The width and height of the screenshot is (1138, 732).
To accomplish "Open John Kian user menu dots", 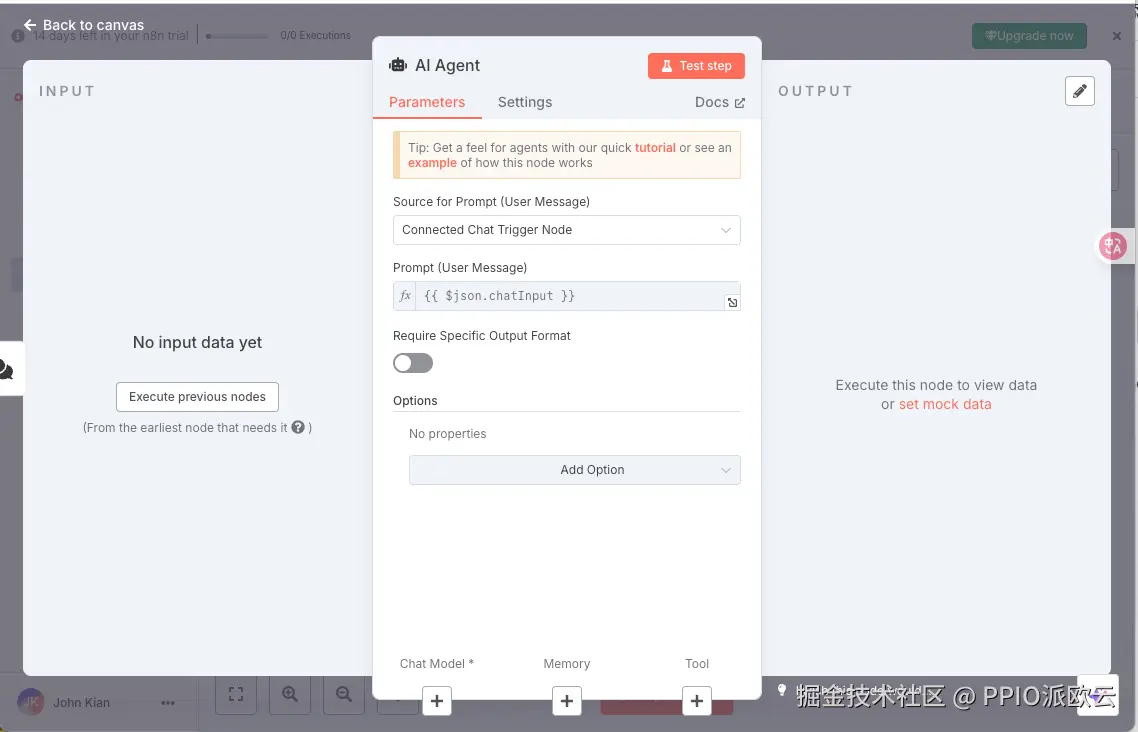I will coord(168,702).
